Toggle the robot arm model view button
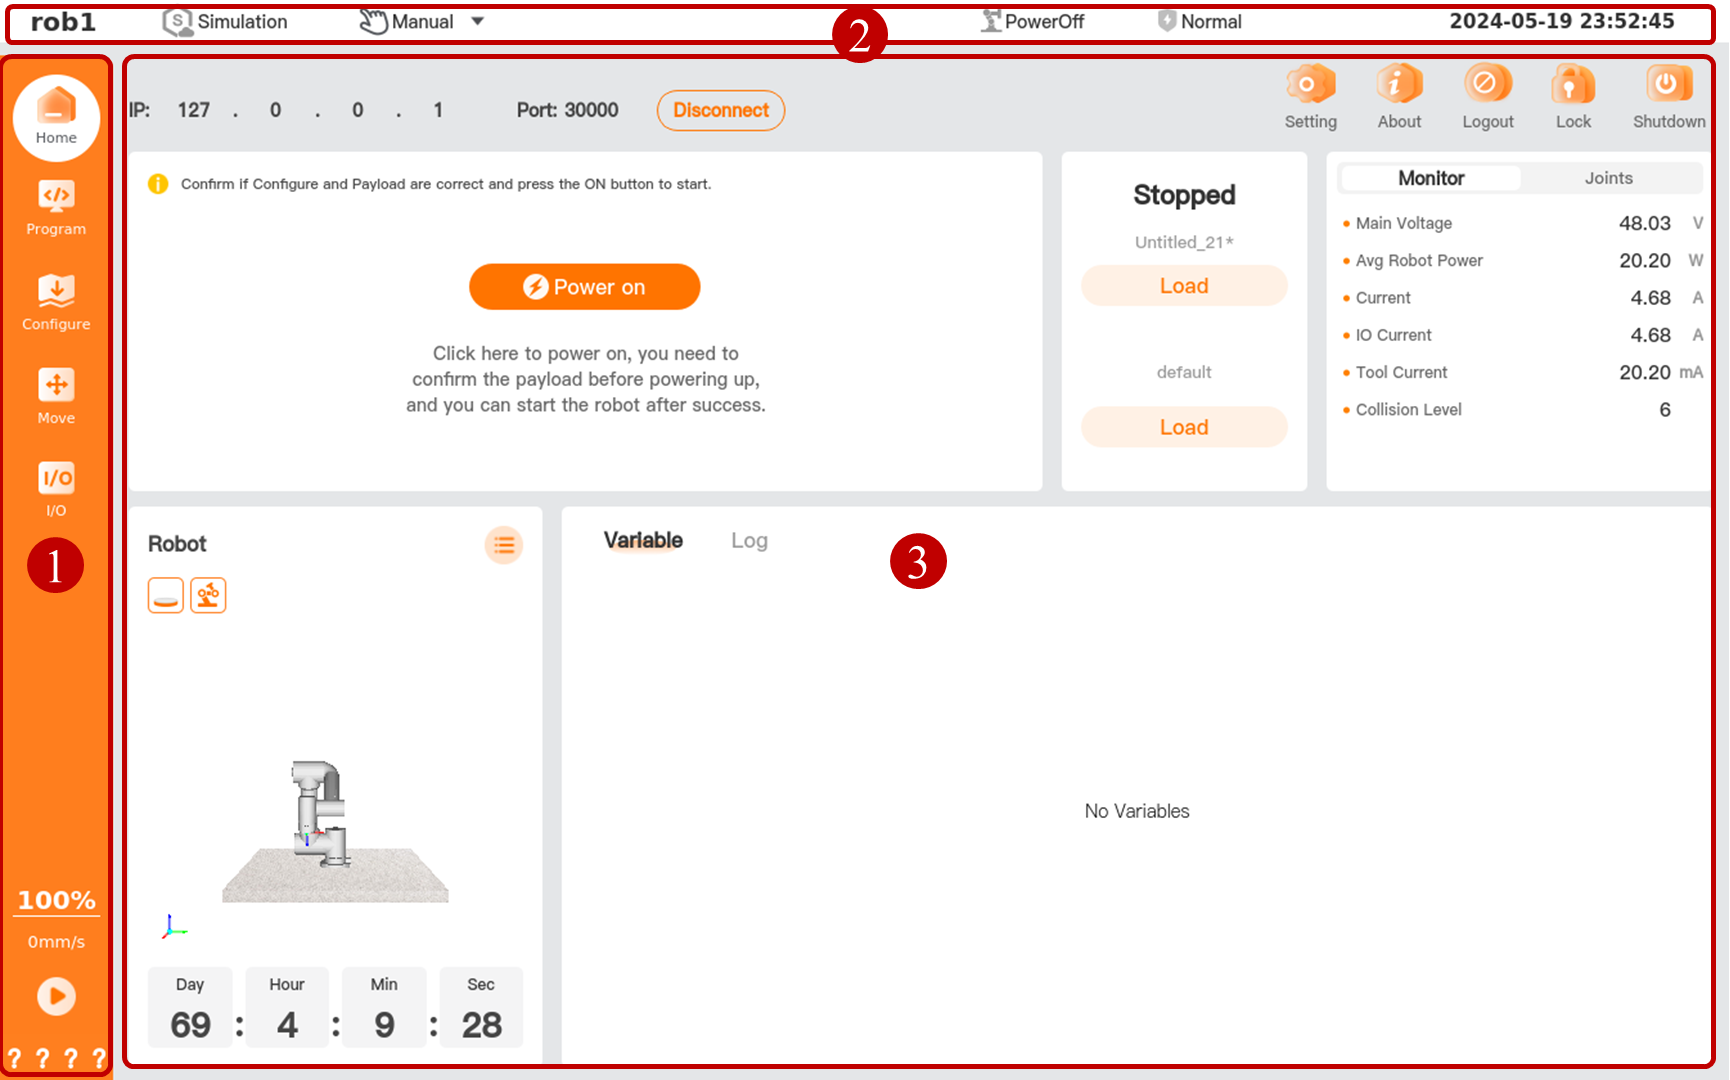 [x=208, y=596]
